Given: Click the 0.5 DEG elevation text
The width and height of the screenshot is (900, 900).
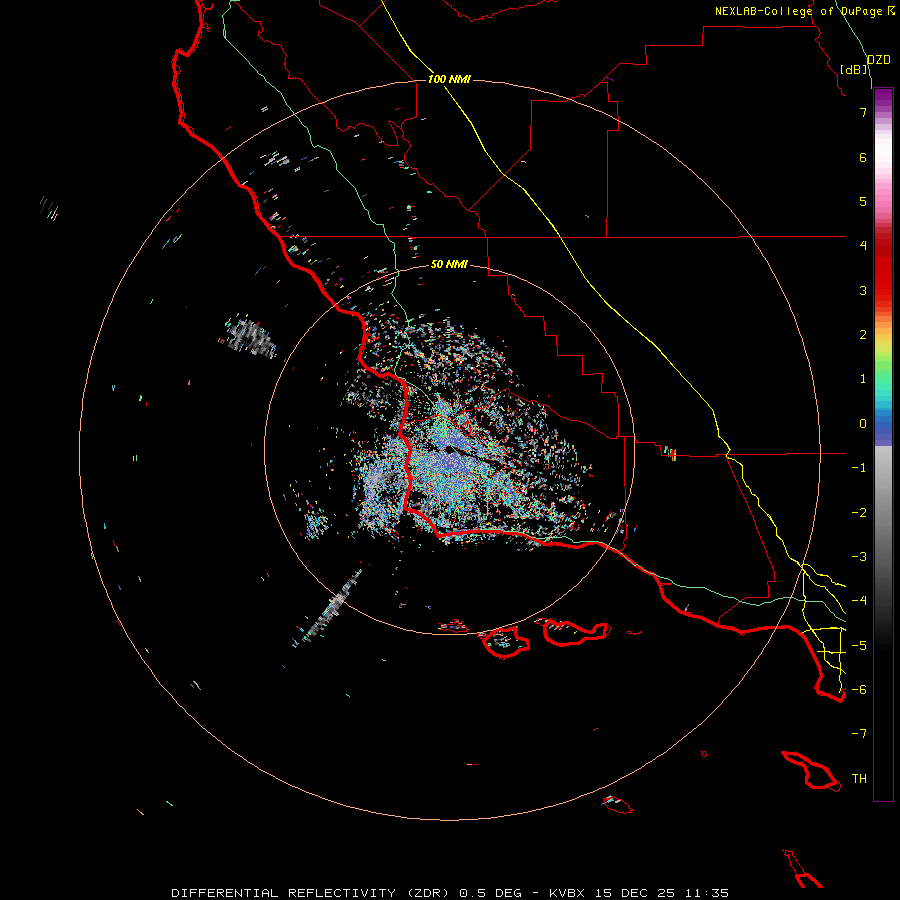Looking at the screenshot, I should point(491,893).
